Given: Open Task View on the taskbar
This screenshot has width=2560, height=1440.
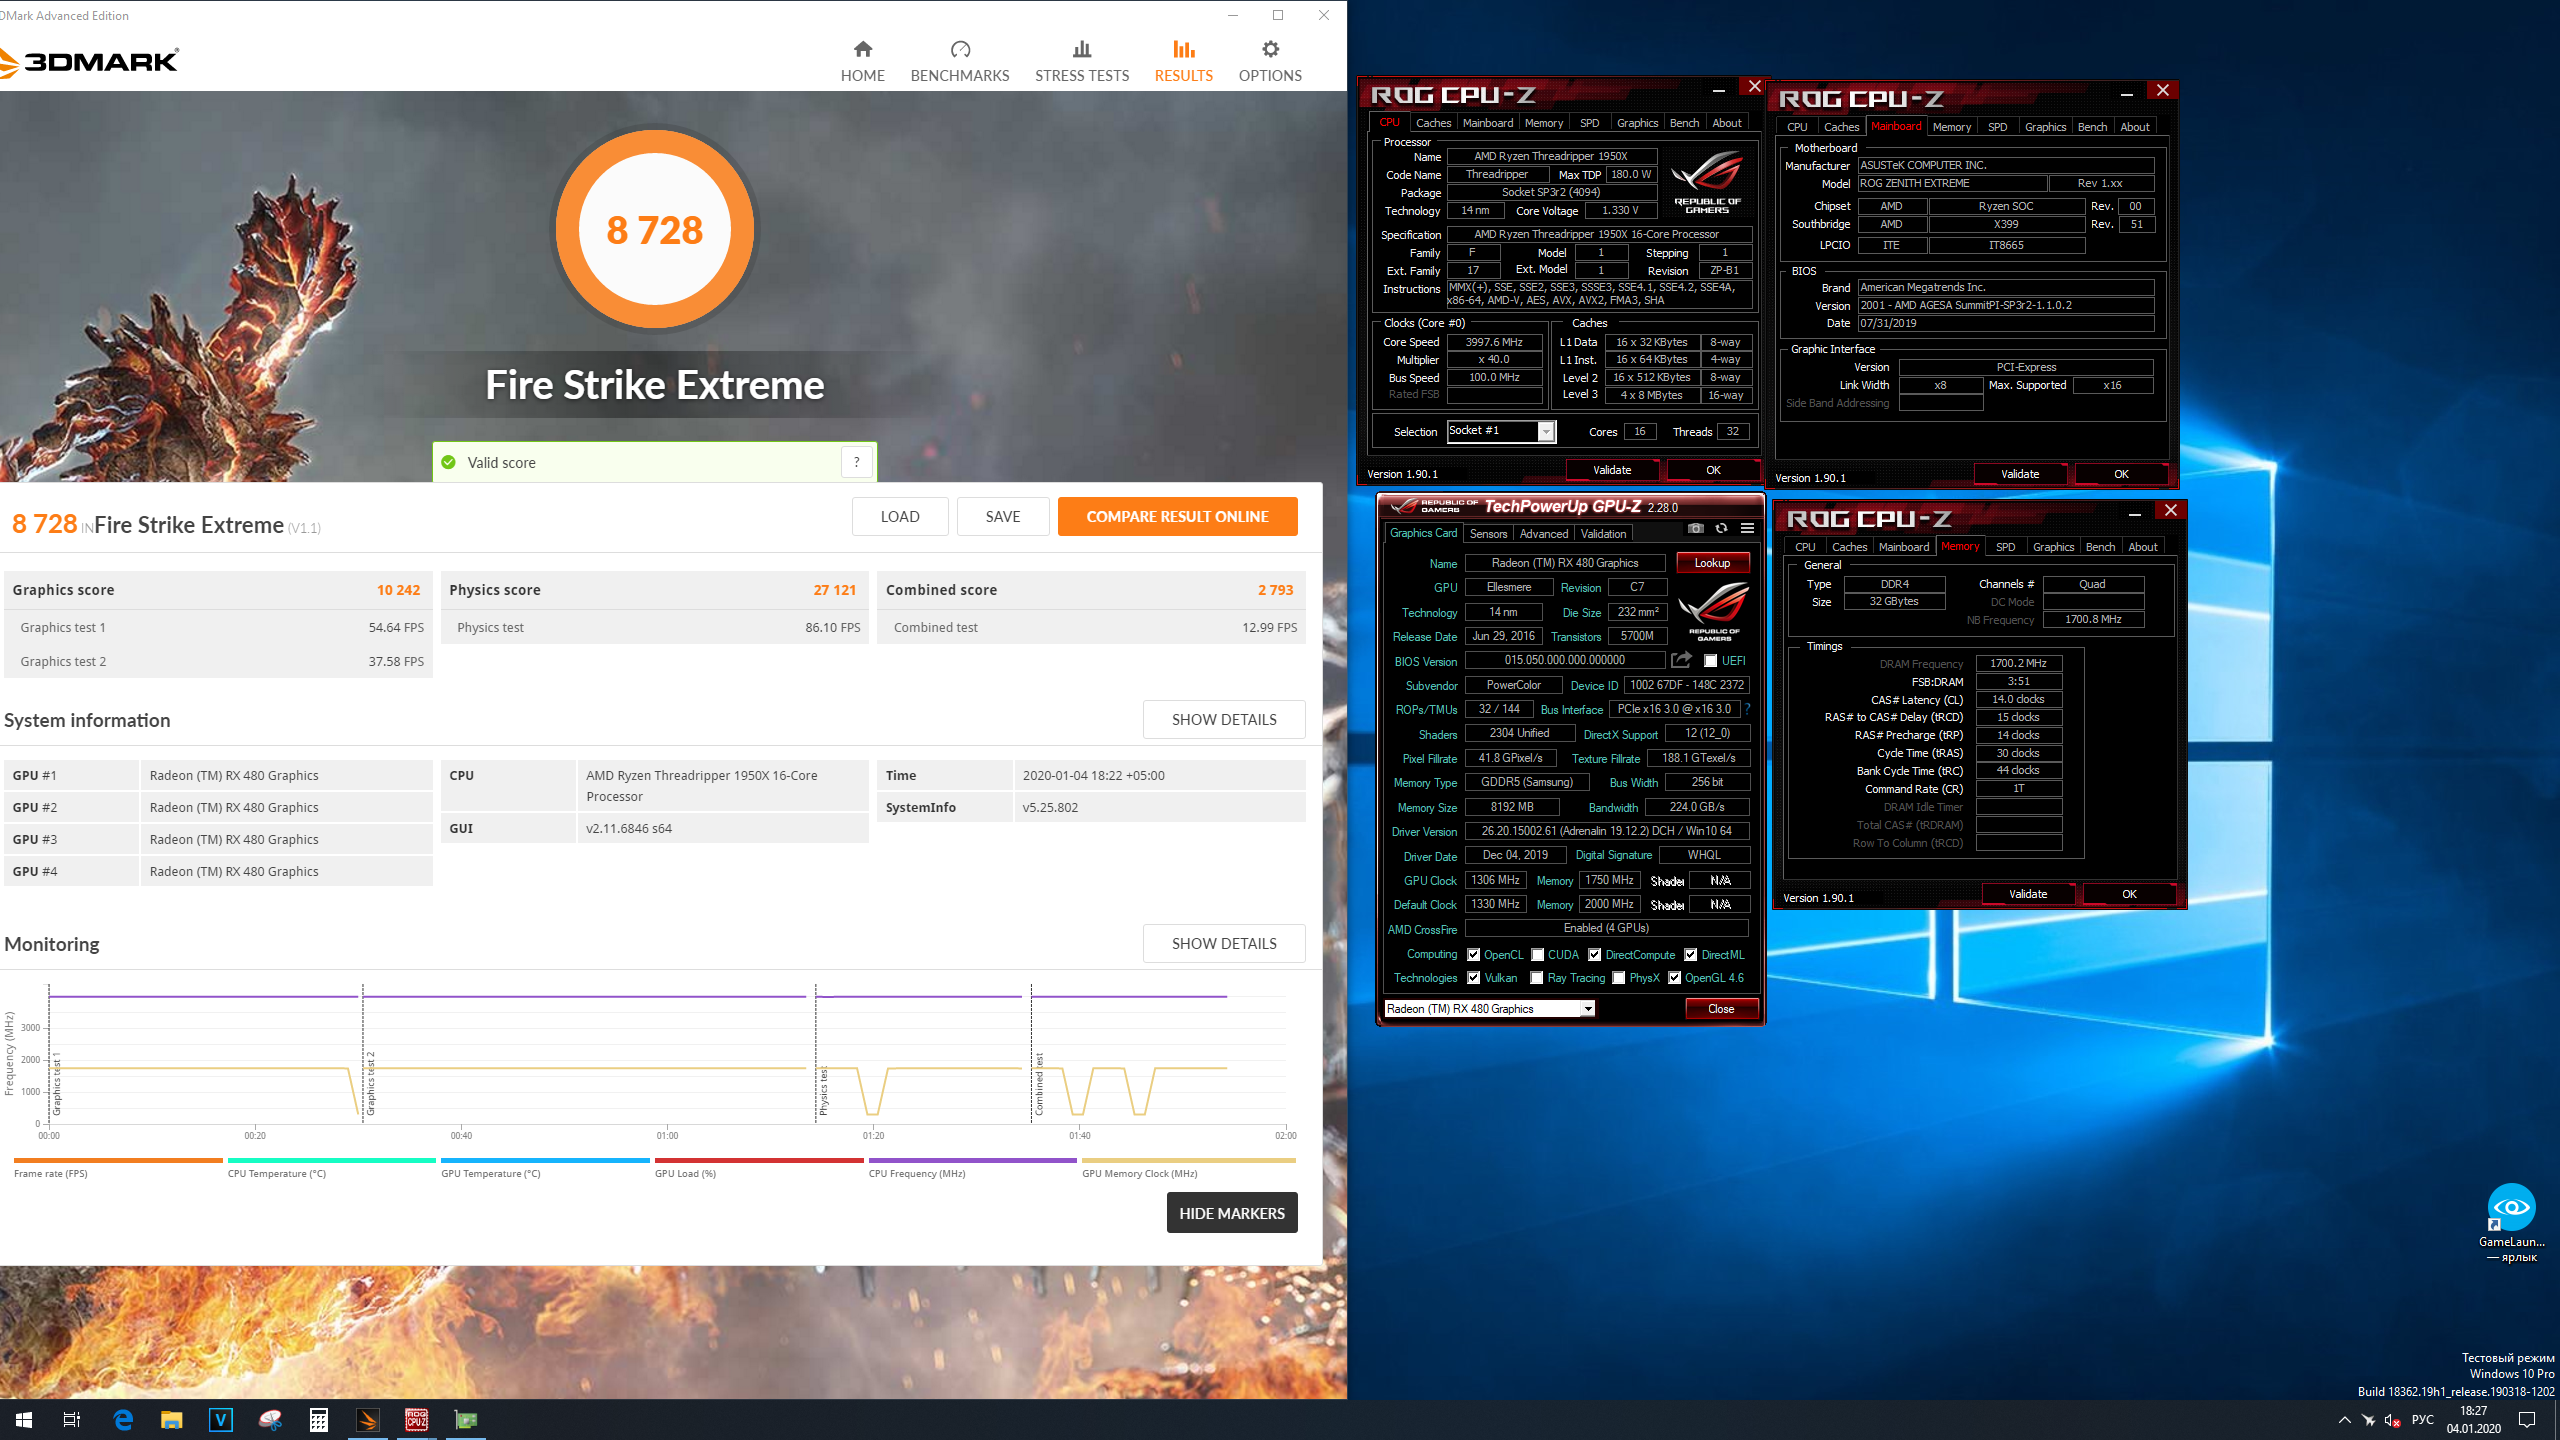Looking at the screenshot, I should click(72, 1419).
